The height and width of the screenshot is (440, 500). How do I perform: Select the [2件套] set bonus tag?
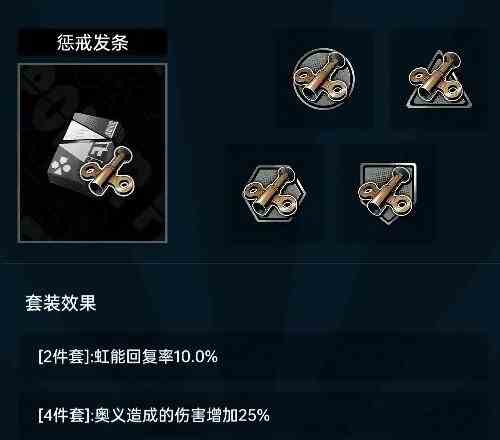pos(65,357)
